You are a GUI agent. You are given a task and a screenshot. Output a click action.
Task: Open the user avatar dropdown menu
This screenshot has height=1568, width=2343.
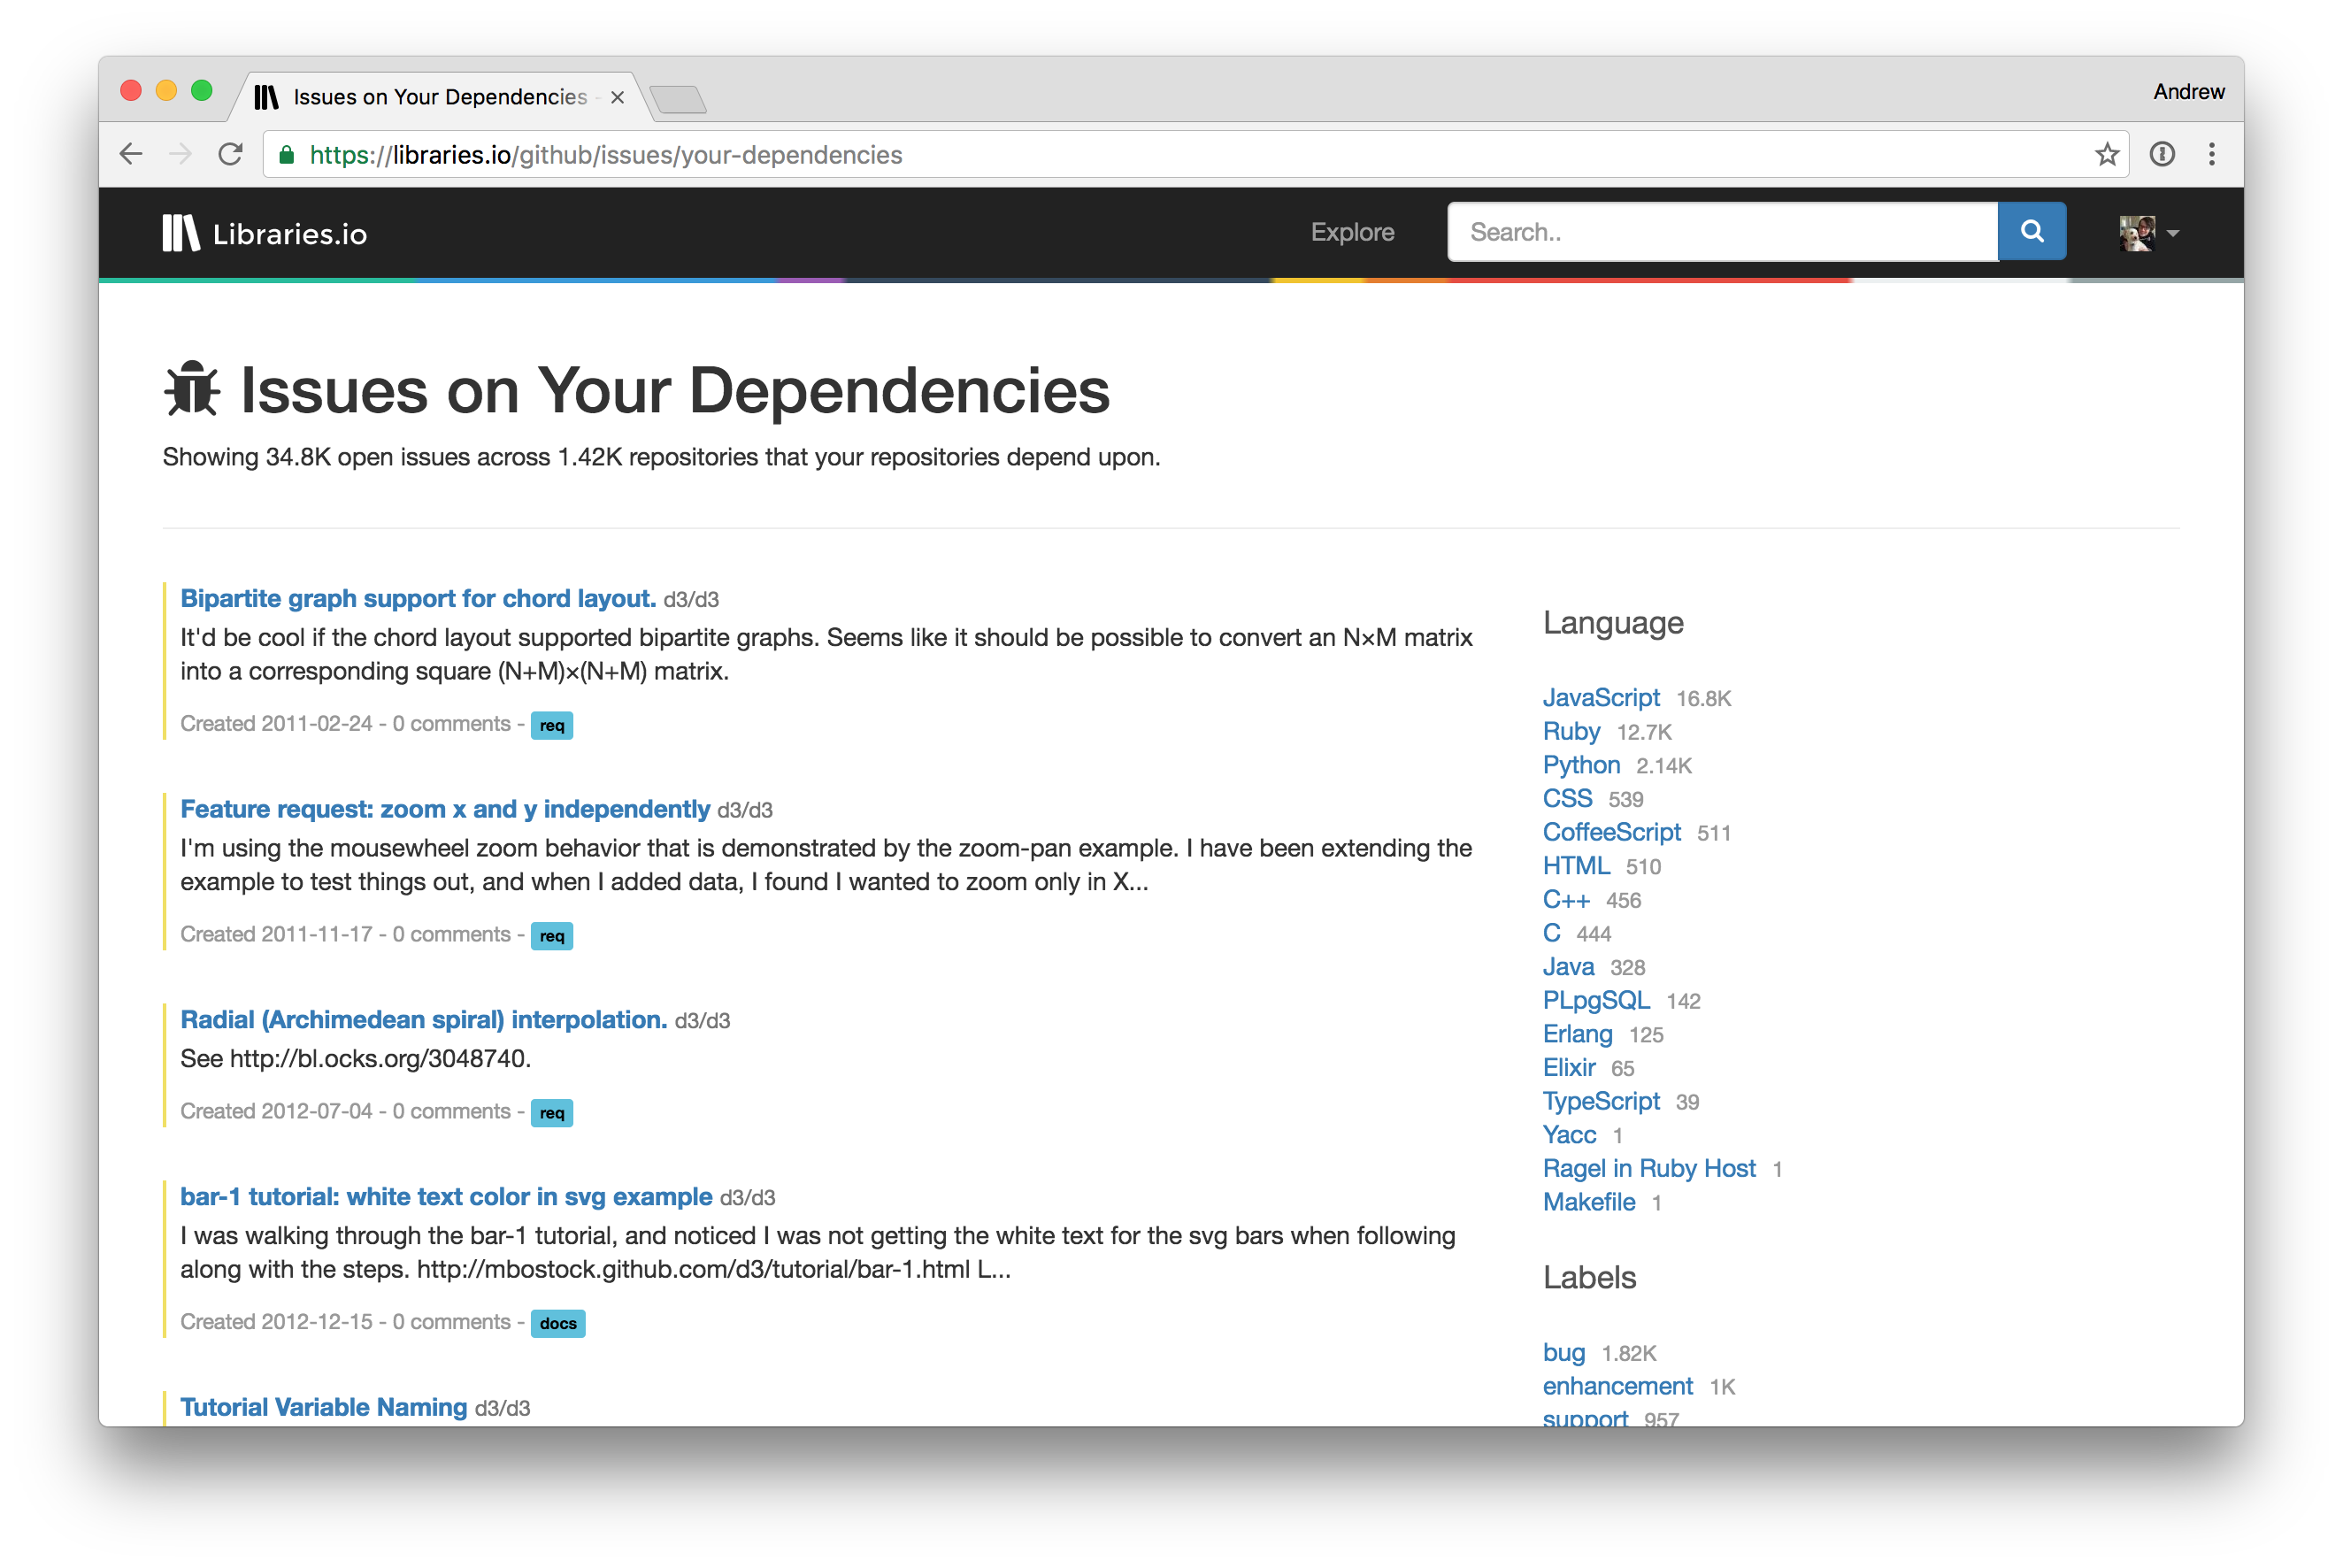click(x=2148, y=233)
